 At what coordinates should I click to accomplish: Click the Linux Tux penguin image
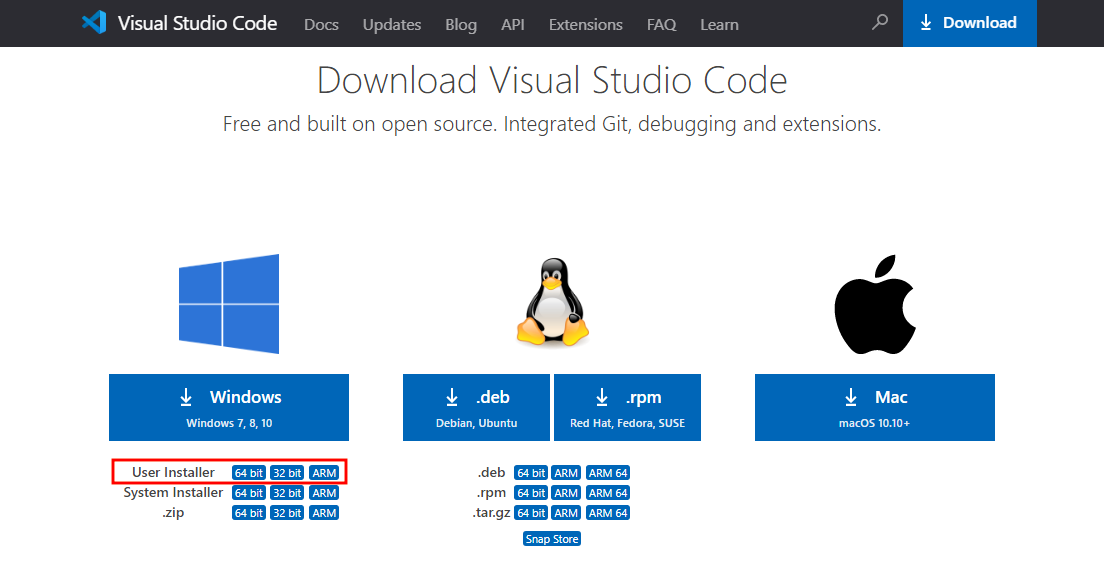point(551,303)
